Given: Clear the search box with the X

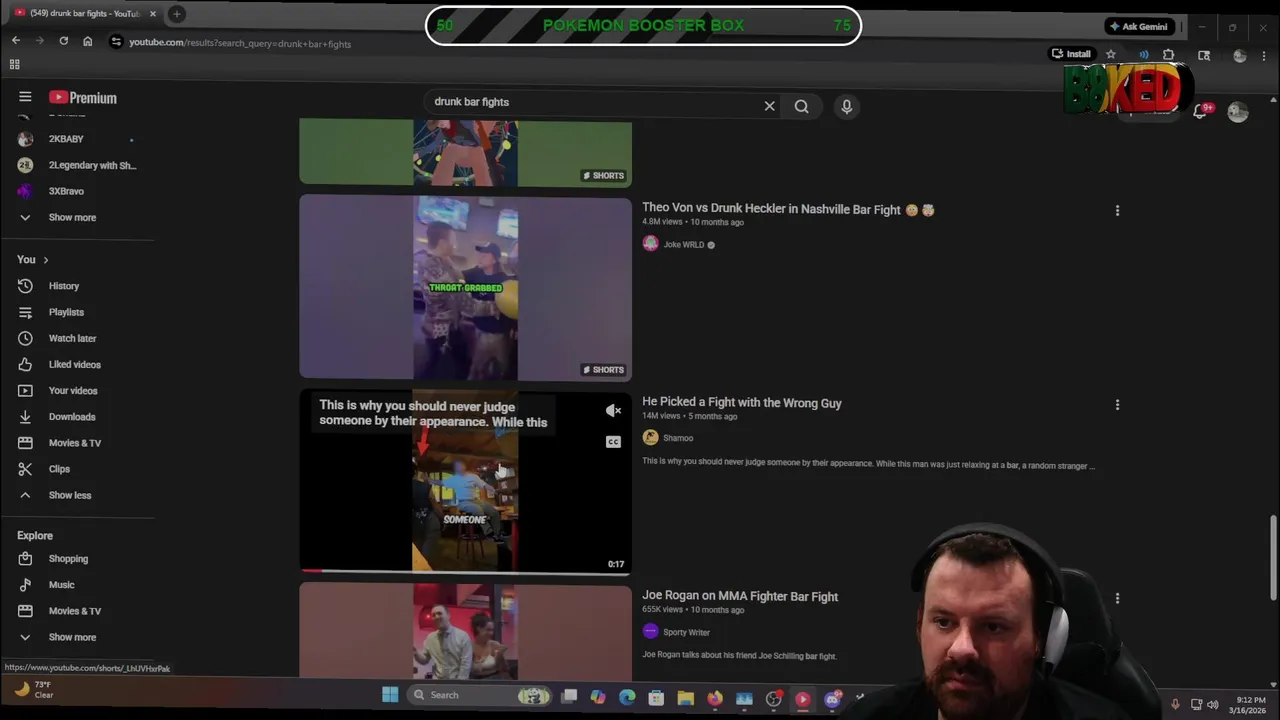Looking at the screenshot, I should pos(769,106).
